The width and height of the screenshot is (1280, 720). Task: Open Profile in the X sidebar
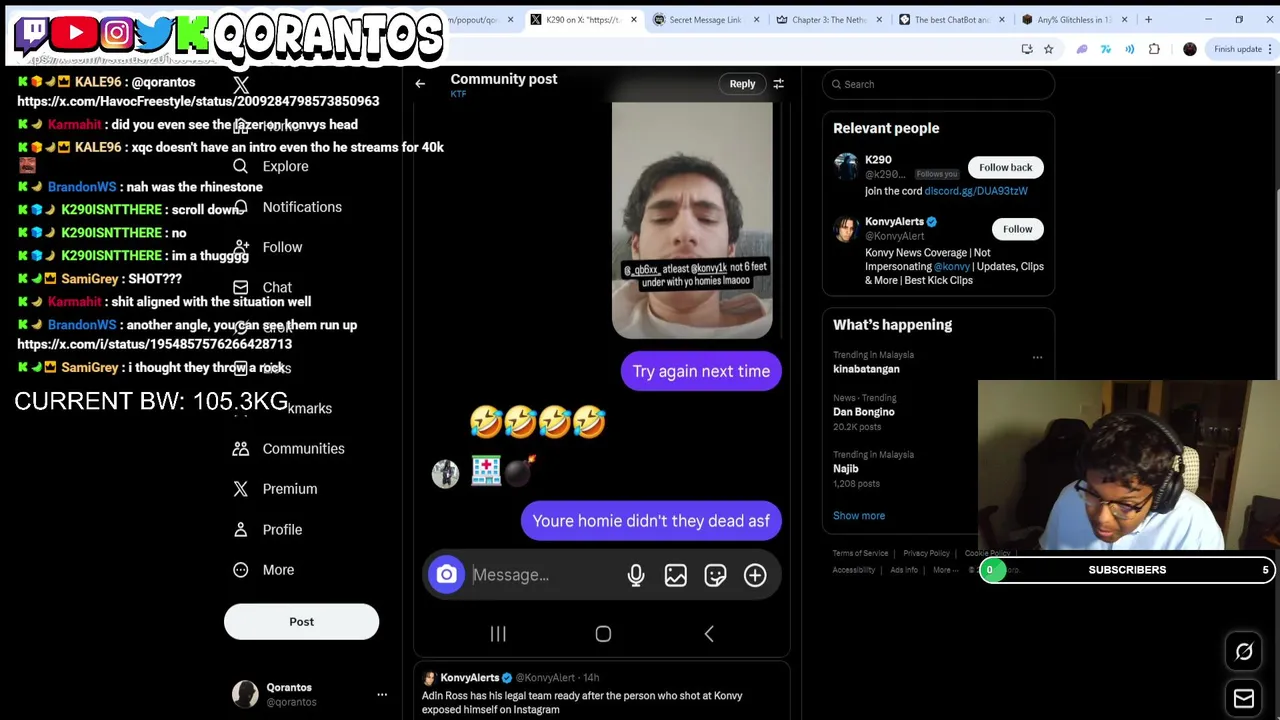[x=267, y=530]
